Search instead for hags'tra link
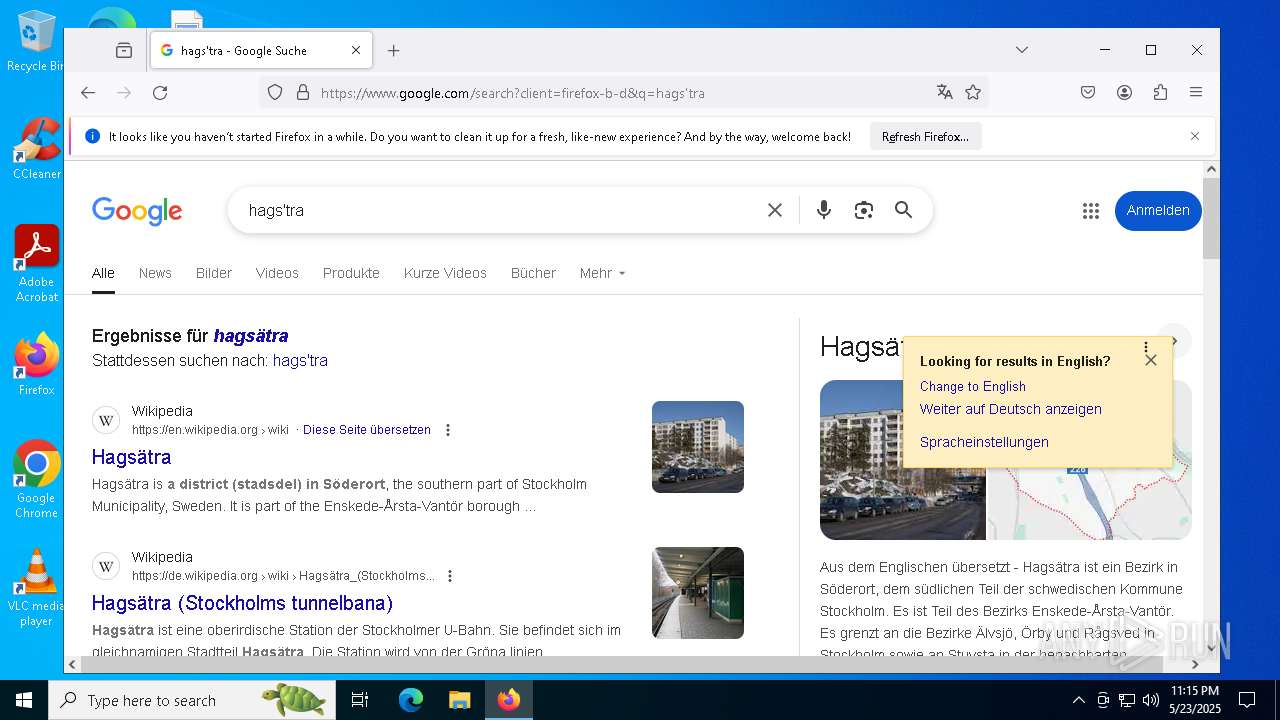1280x720 pixels. pos(300,360)
